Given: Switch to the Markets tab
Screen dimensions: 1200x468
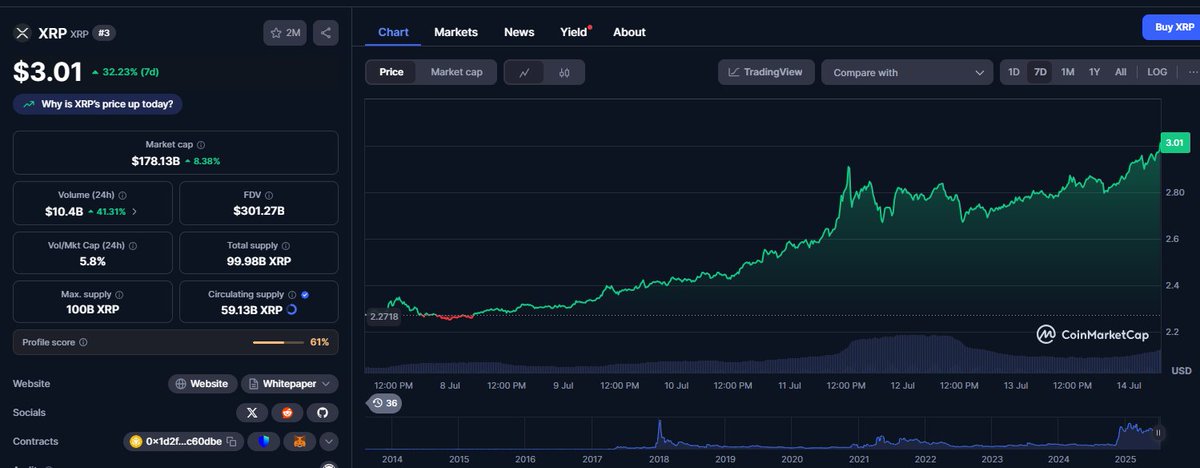Looking at the screenshot, I should tap(456, 32).
